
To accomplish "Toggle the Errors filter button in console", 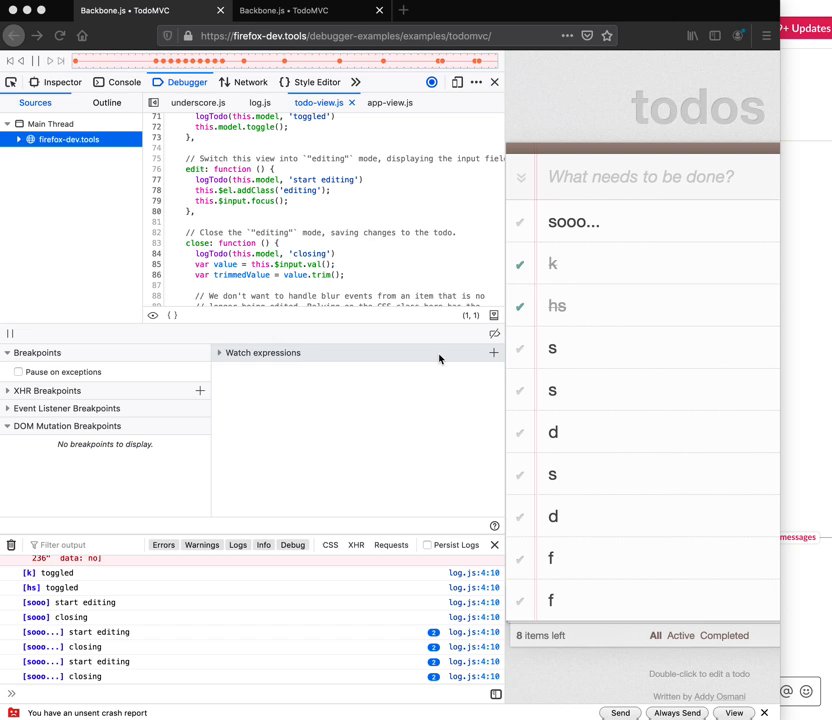I will [x=163, y=545].
